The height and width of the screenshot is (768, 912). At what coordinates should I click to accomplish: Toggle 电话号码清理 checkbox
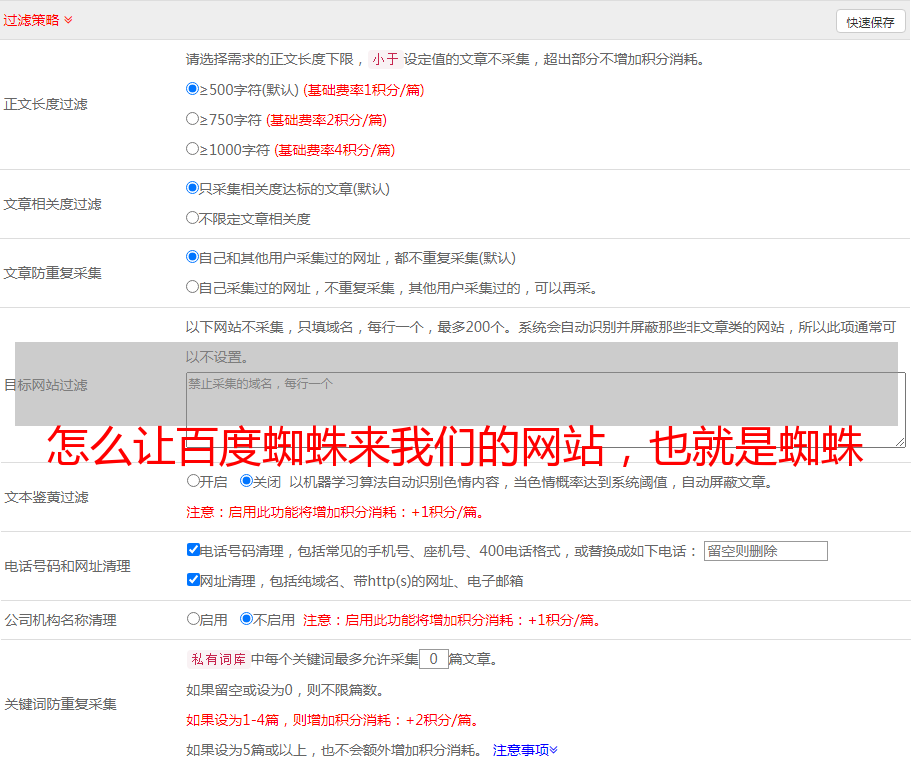click(x=193, y=550)
